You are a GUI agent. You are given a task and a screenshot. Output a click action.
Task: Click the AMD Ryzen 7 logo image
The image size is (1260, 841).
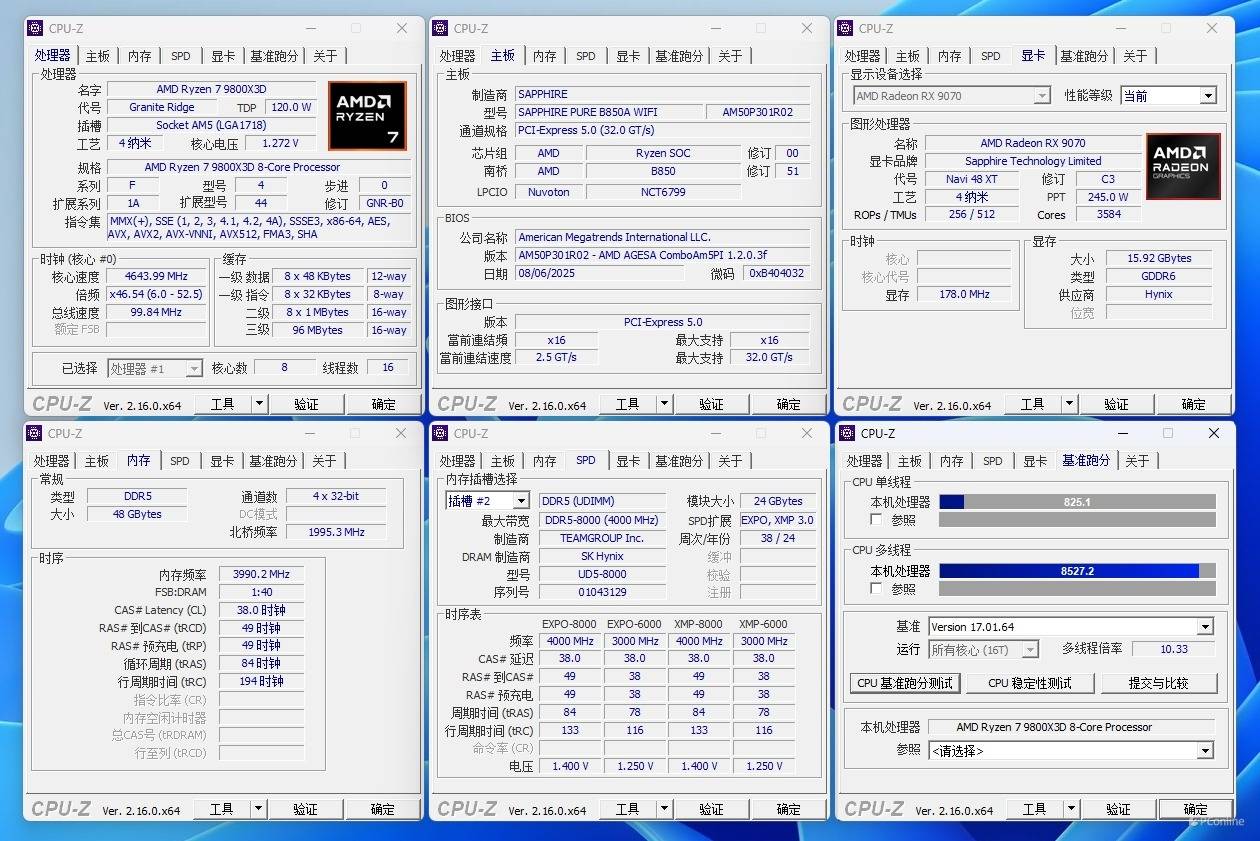pos(367,116)
